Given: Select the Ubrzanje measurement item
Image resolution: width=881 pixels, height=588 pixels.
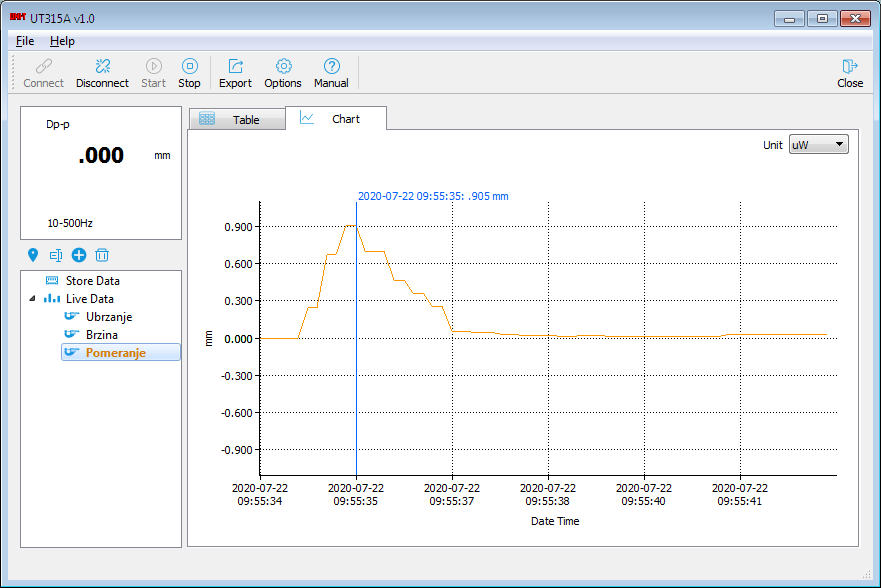Looking at the screenshot, I should [108, 317].
